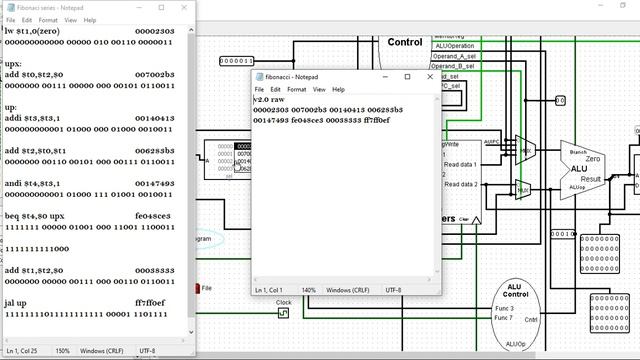Open Help menu in fibonacci Notepad window
This screenshot has width=640, height=360.
tap(338, 89)
